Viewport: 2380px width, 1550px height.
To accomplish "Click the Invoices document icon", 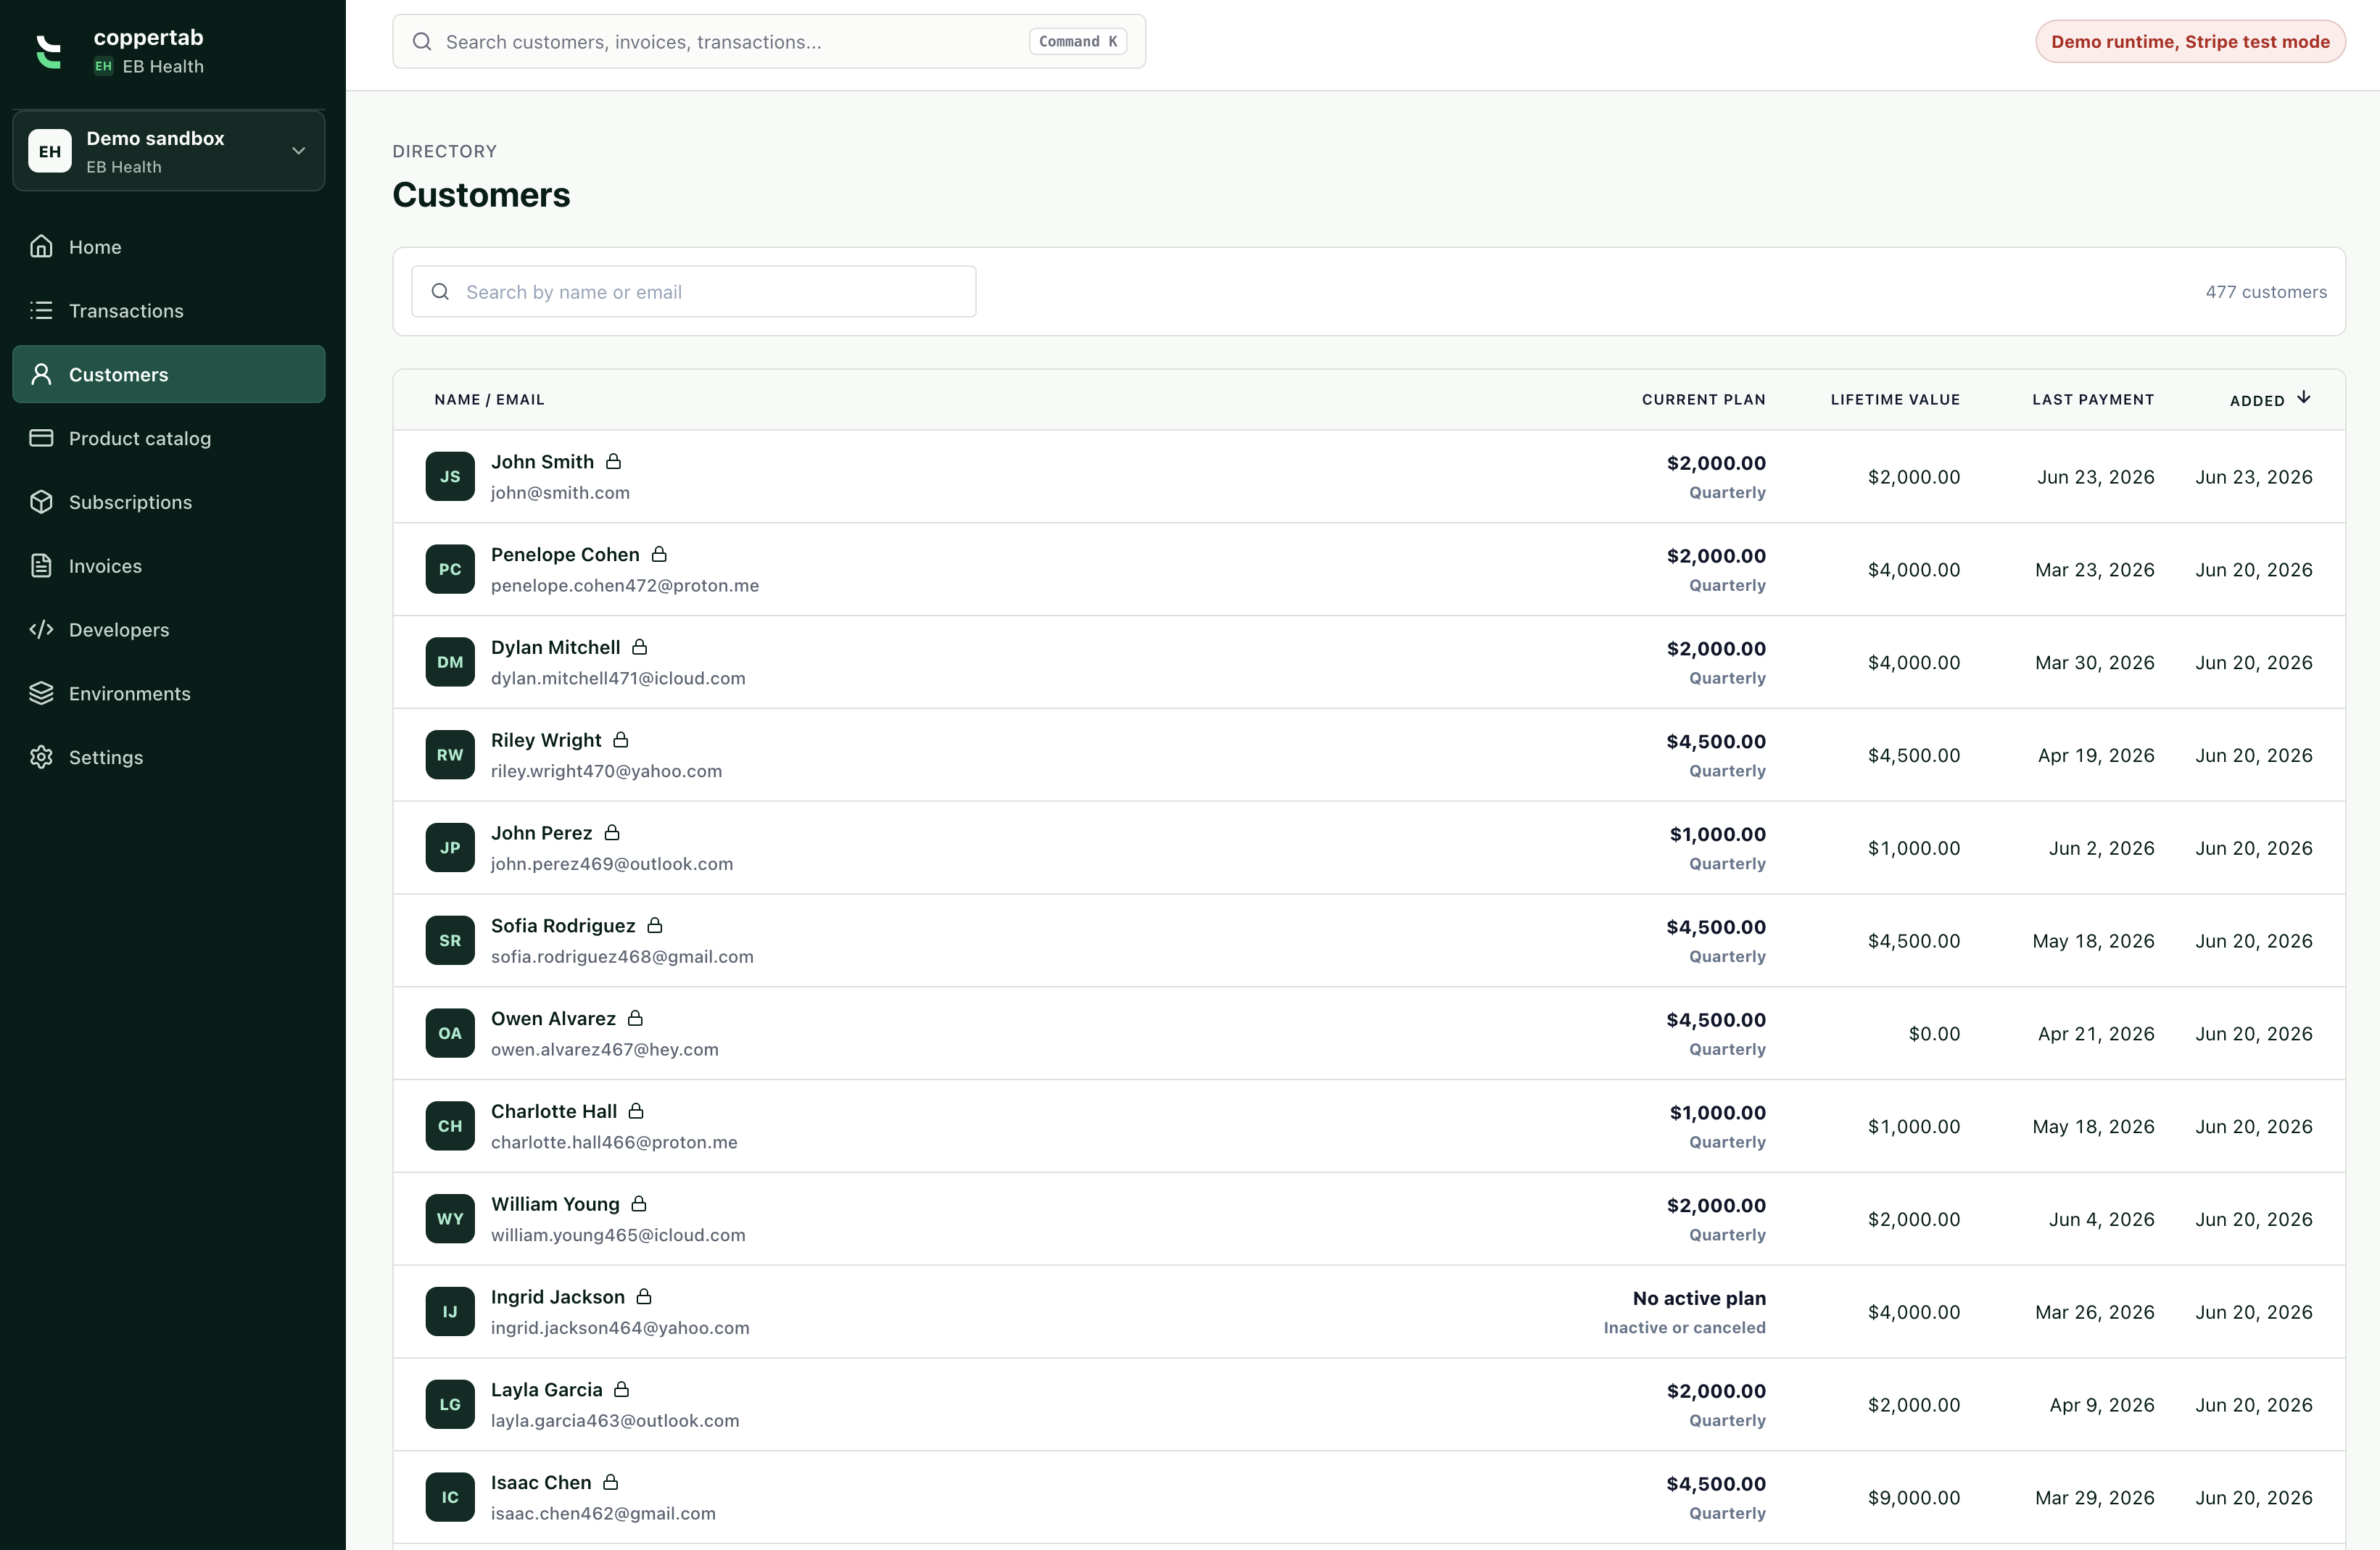I will [x=41, y=566].
